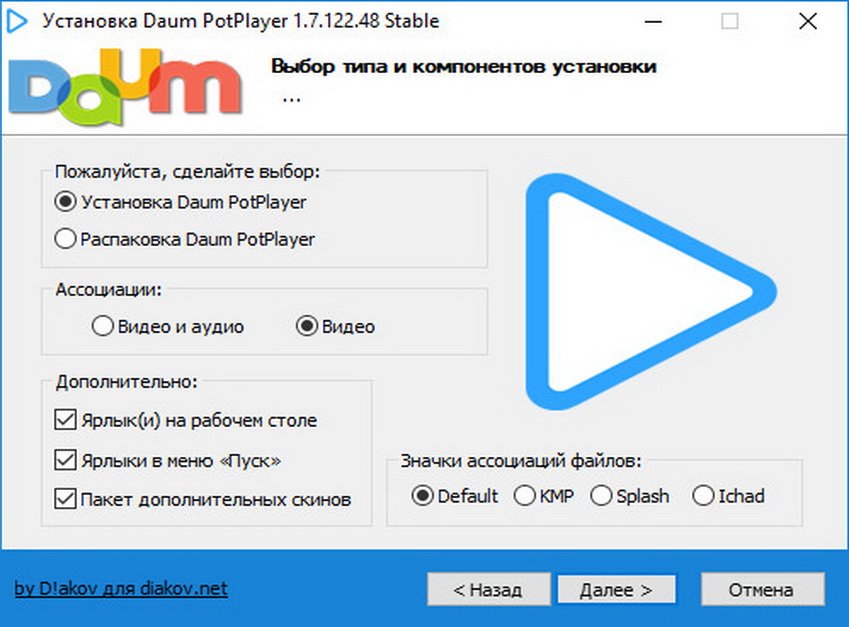Close the installer window
The height and width of the screenshot is (627, 849).
point(808,22)
